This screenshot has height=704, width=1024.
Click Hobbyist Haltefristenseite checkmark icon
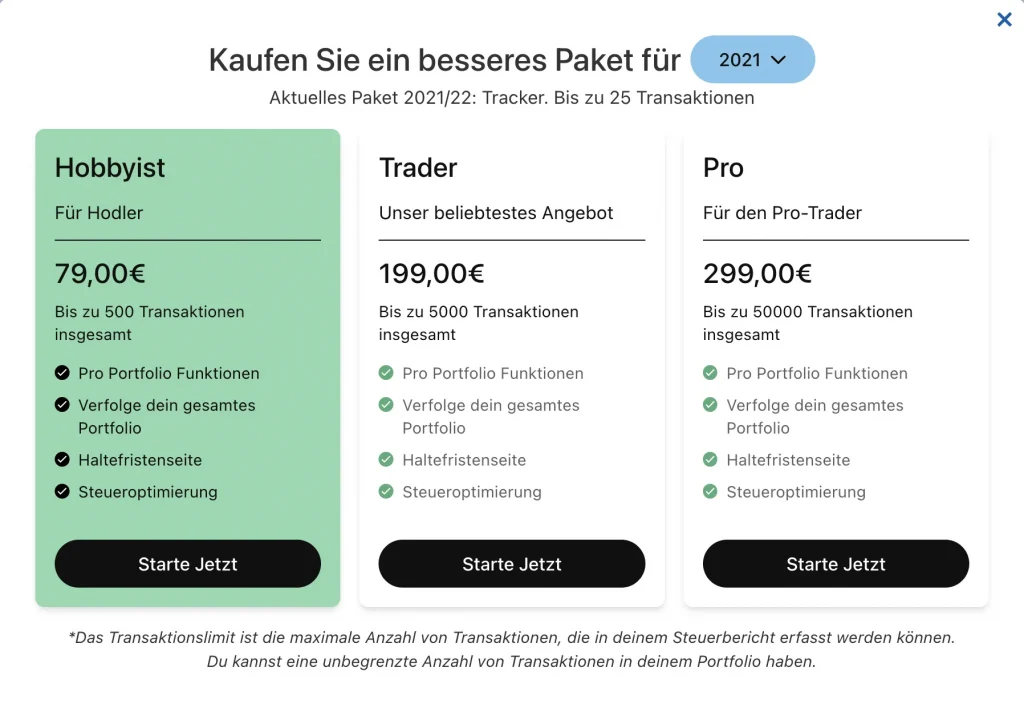[62, 460]
